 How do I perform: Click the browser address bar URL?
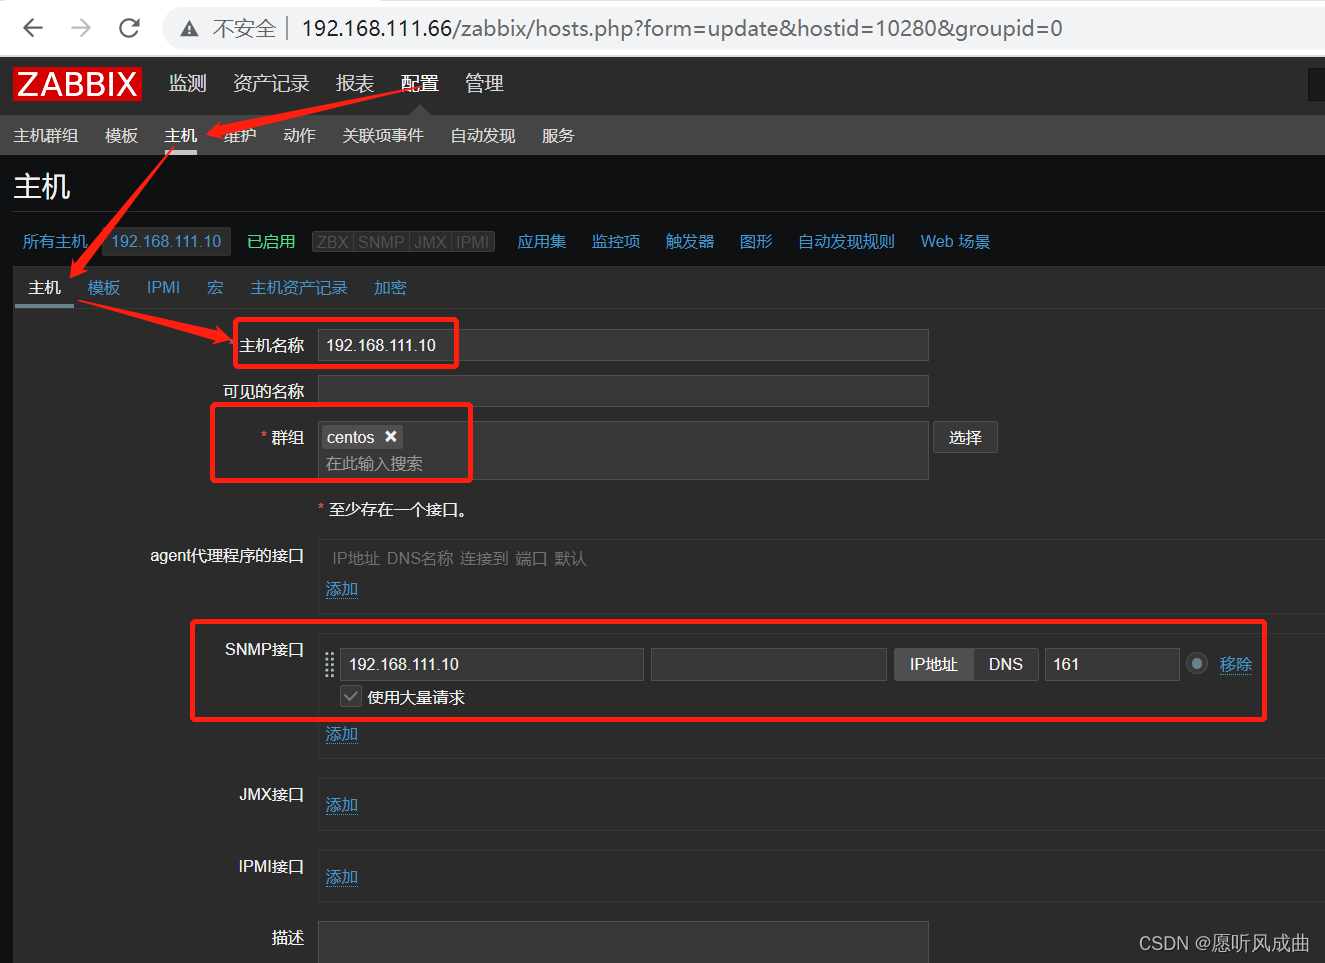coord(682,28)
